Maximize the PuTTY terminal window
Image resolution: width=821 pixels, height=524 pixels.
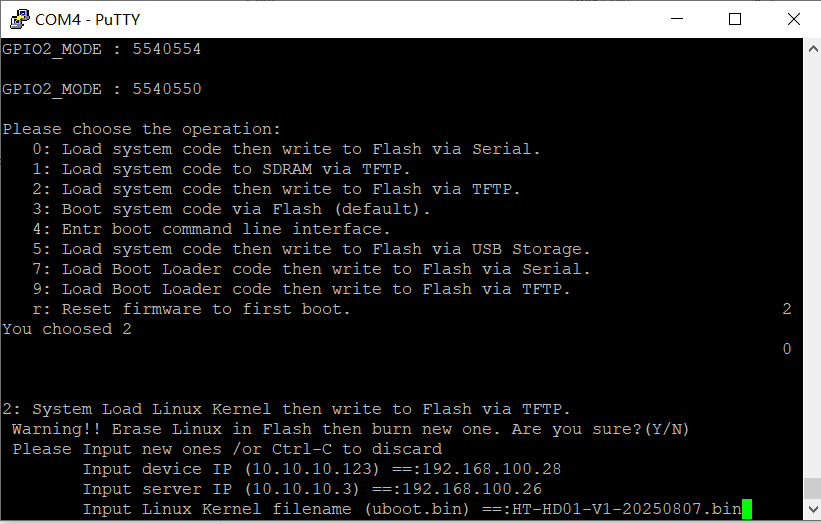click(735, 19)
